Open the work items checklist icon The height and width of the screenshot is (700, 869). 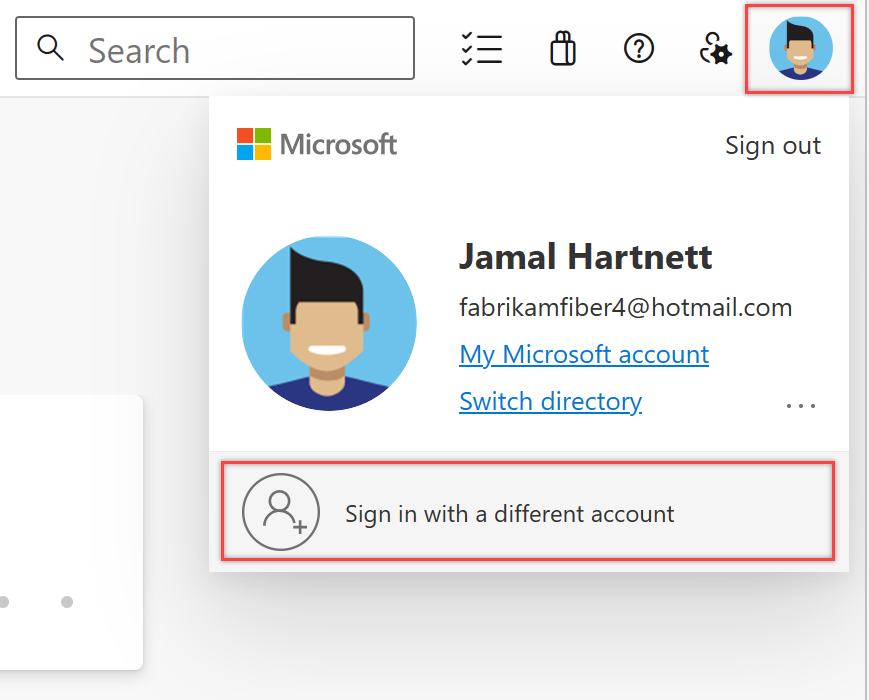coord(482,47)
